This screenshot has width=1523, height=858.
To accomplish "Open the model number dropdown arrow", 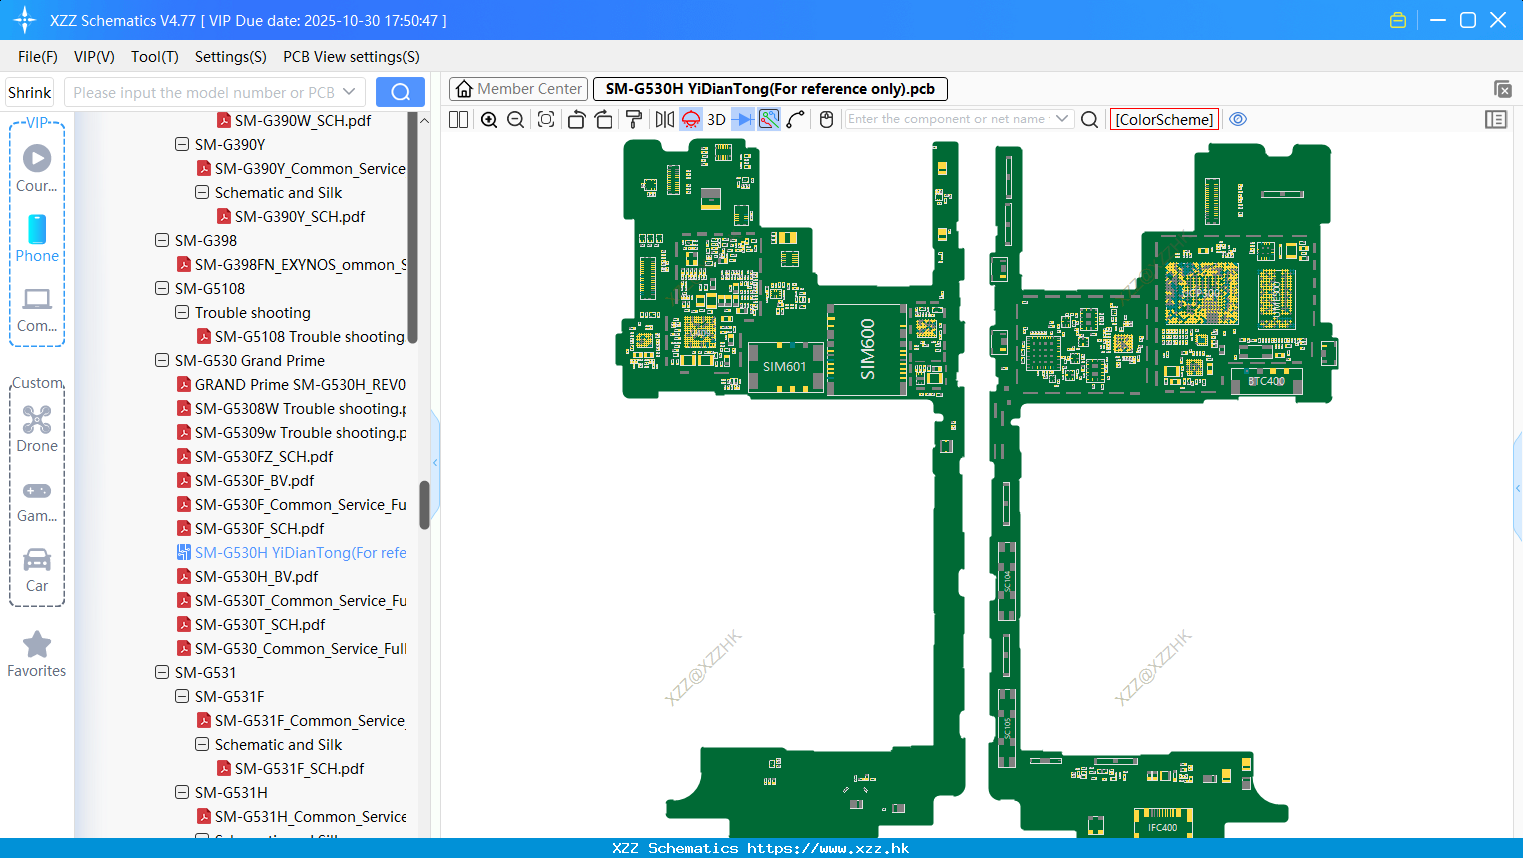I will [349, 92].
